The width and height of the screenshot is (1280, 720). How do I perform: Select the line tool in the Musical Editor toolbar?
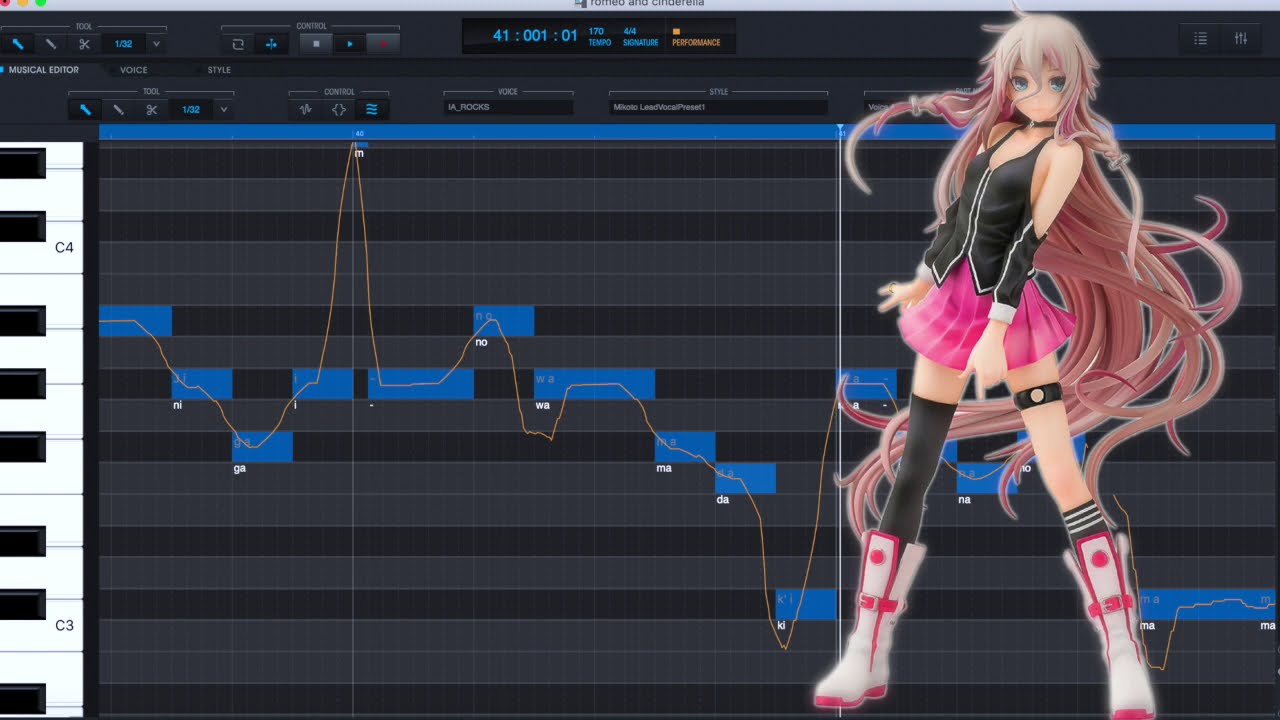[x=118, y=110]
